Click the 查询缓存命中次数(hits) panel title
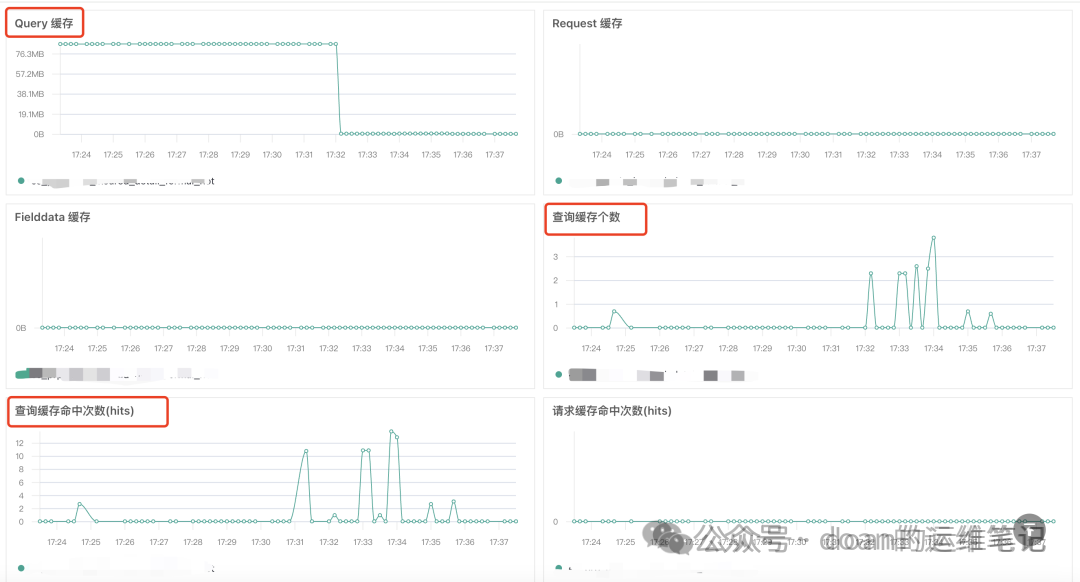1080x582 pixels. tap(74, 410)
